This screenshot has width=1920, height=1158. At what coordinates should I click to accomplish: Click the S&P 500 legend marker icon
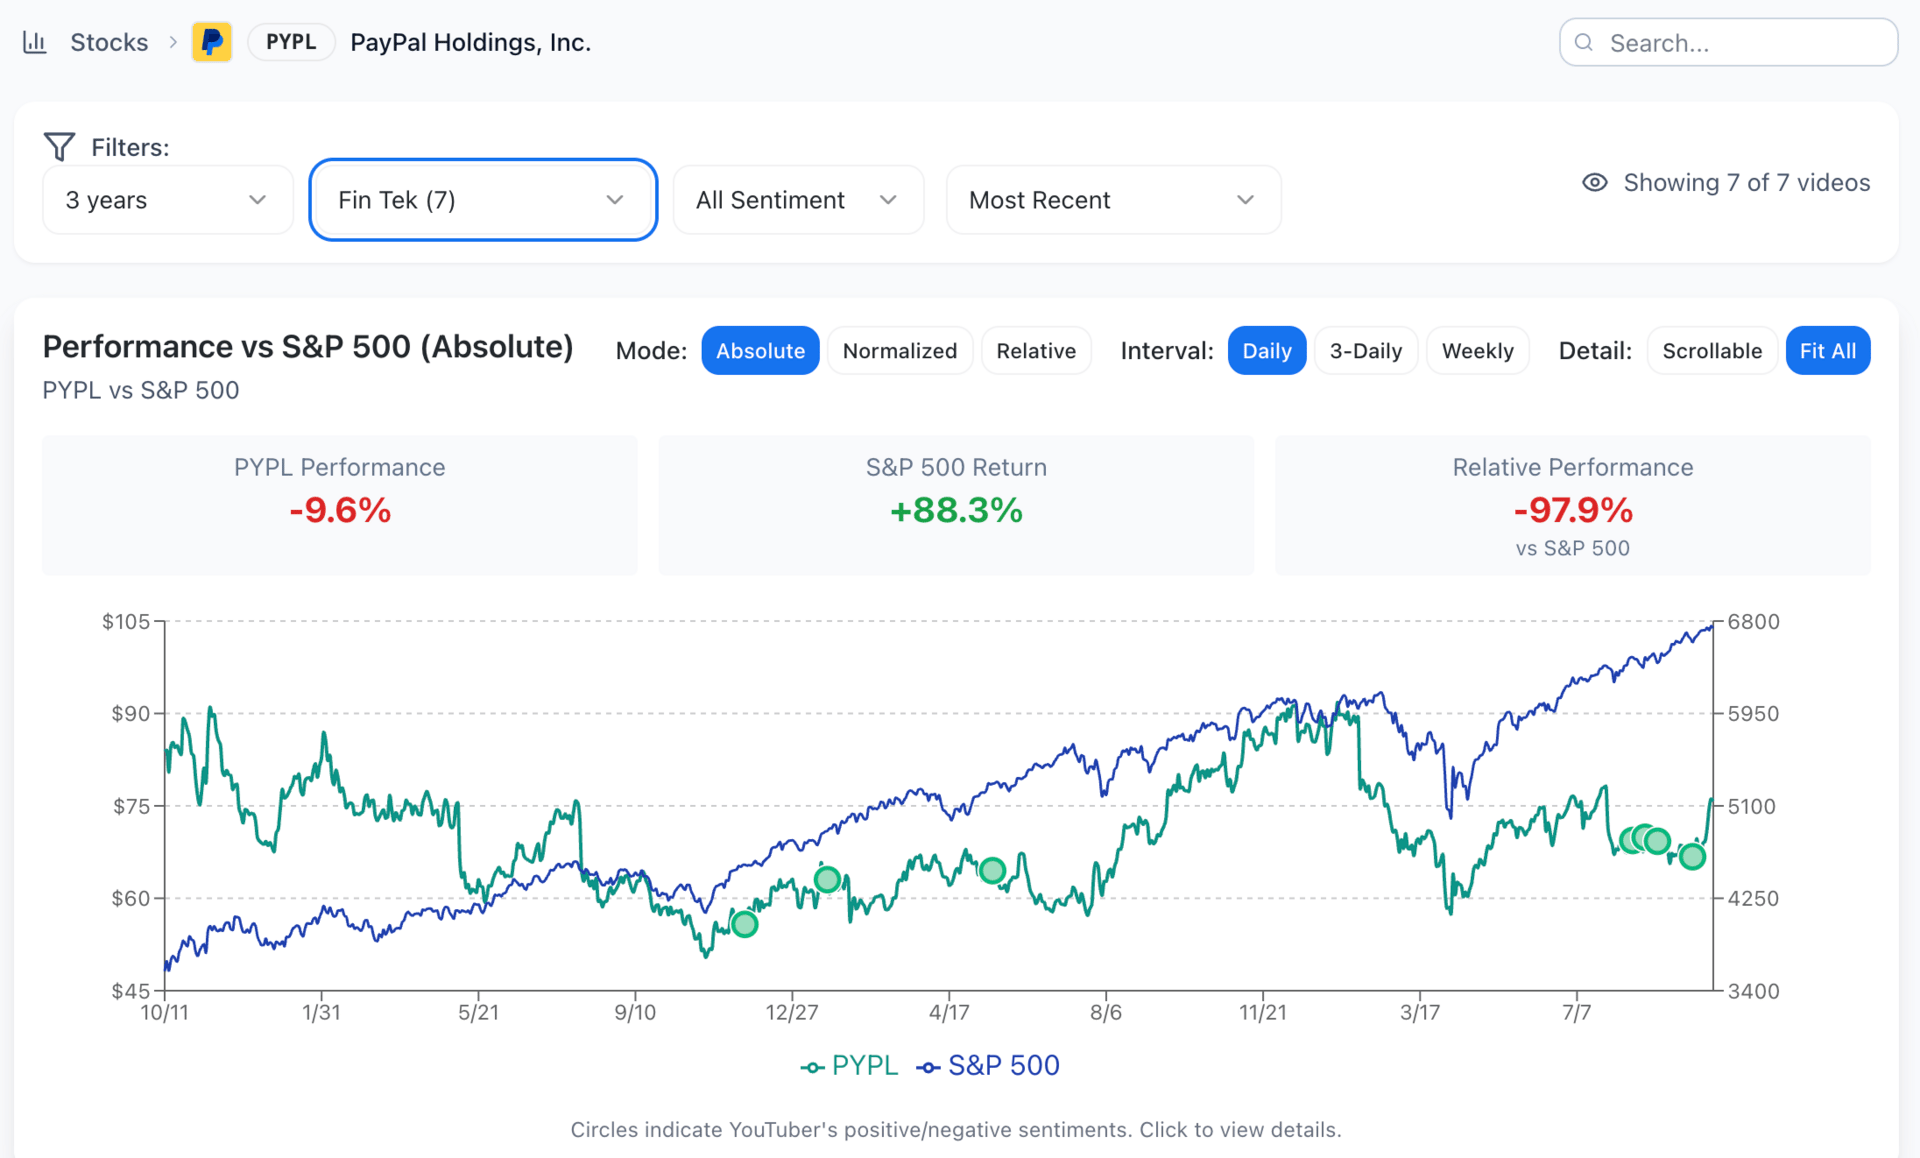pos(928,1067)
